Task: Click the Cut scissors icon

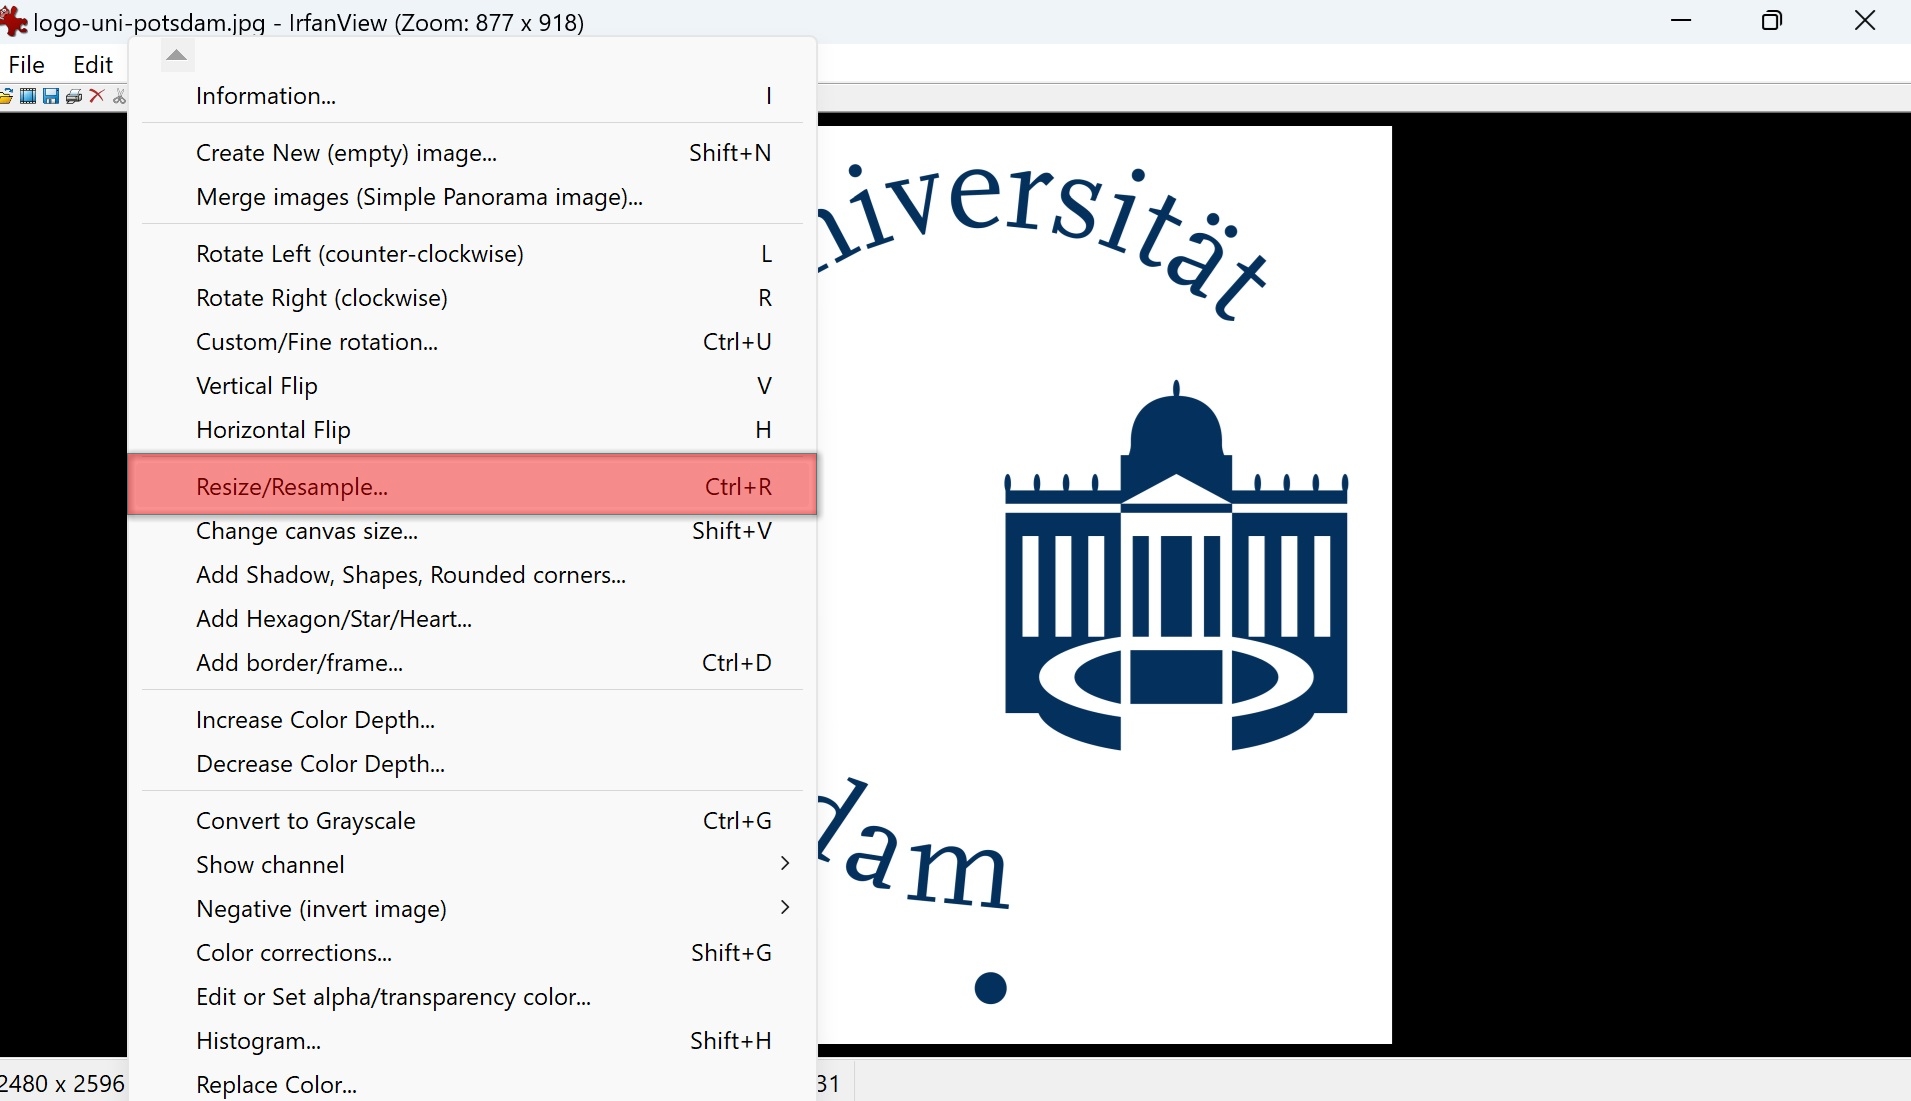Action: (x=119, y=96)
